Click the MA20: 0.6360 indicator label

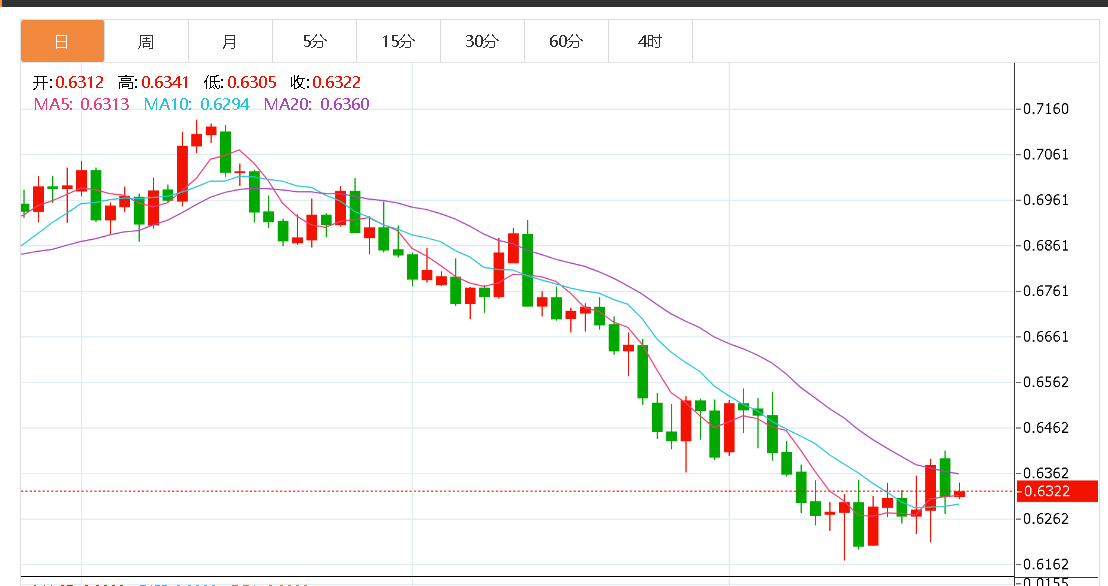click(317, 105)
